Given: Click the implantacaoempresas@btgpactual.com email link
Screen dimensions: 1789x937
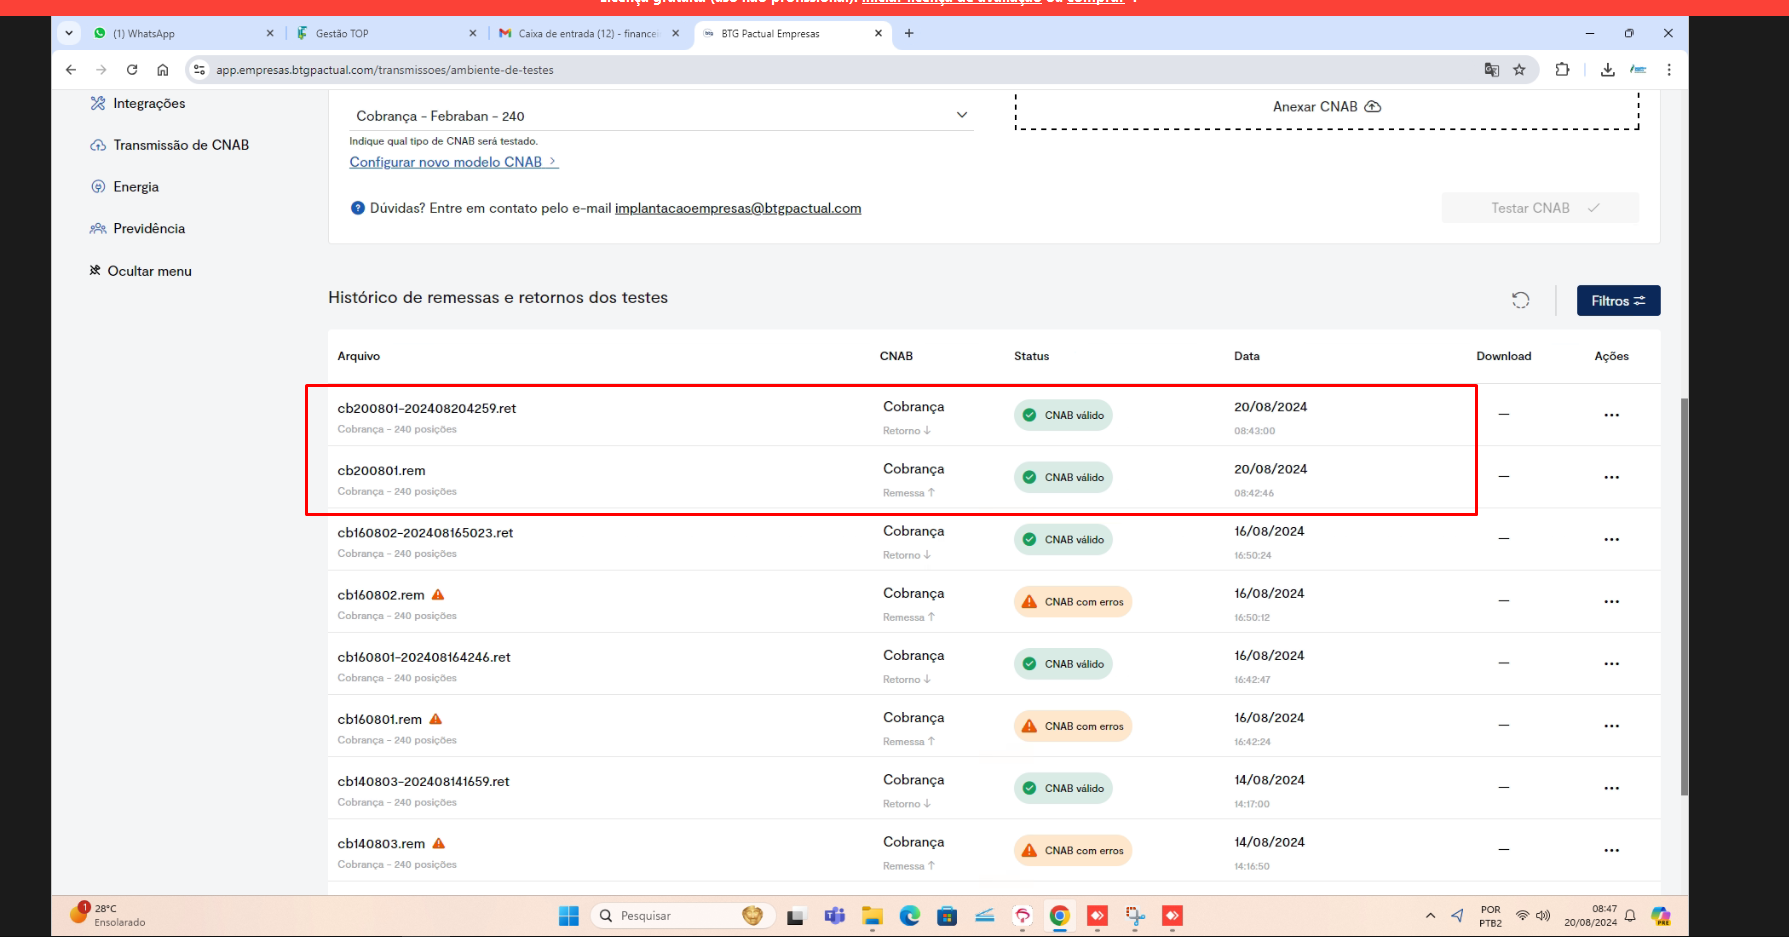Looking at the screenshot, I should (738, 208).
